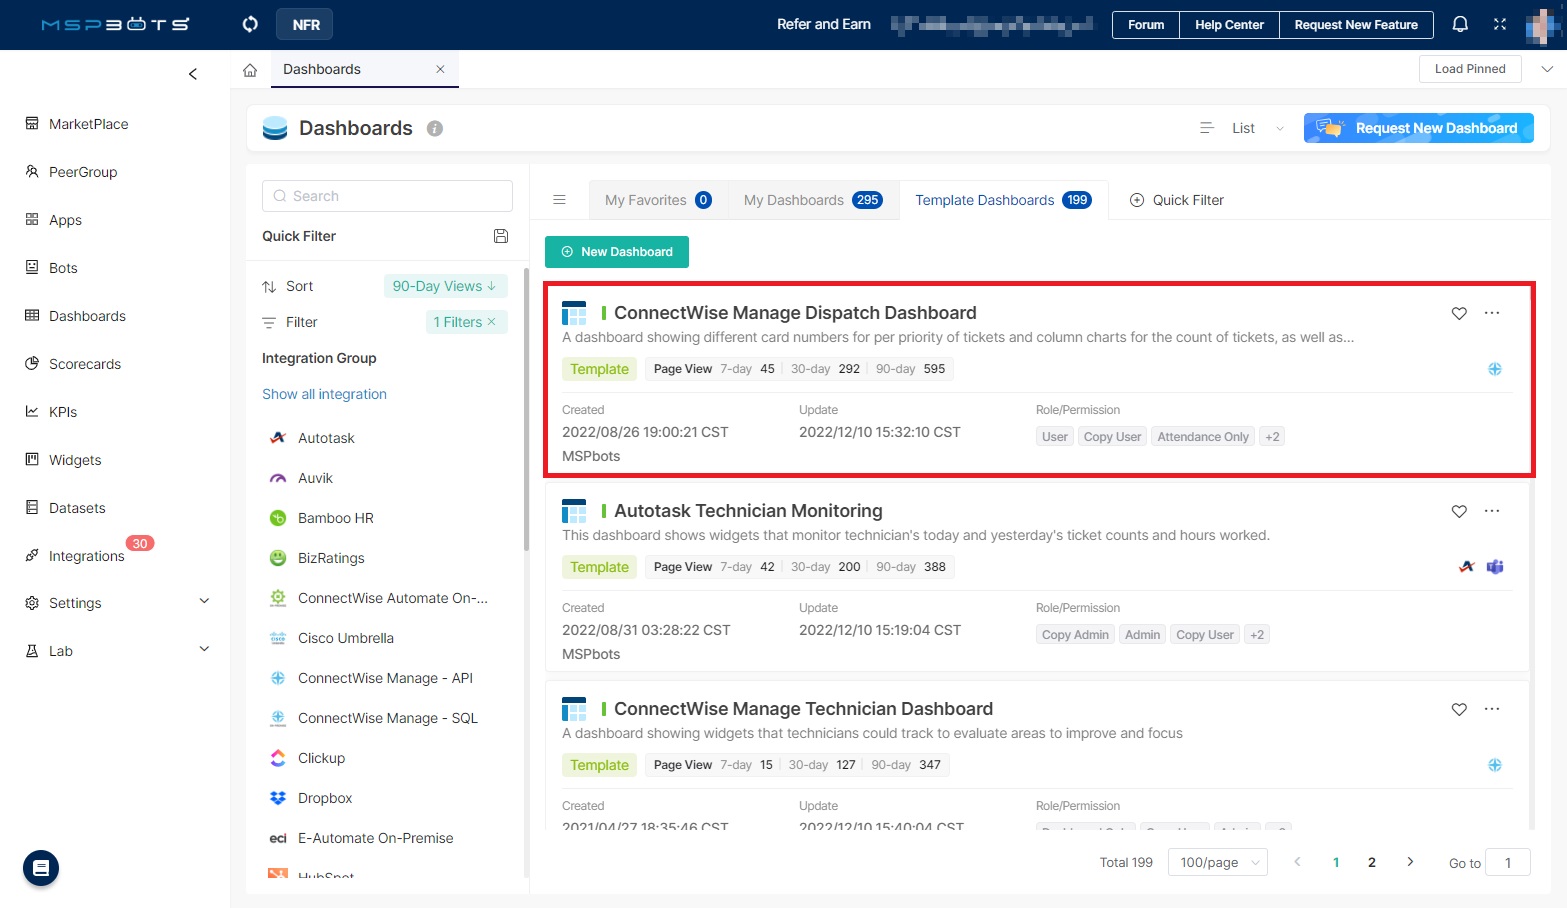This screenshot has width=1567, height=908.
Task: Open the 100/page size dropdown
Action: point(1217,862)
